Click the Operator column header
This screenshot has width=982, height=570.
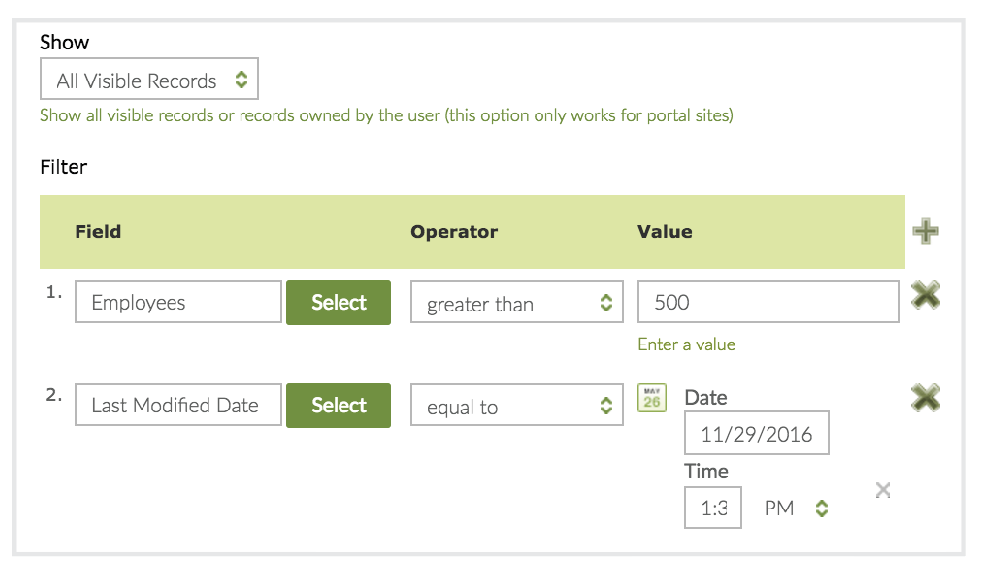click(x=454, y=232)
